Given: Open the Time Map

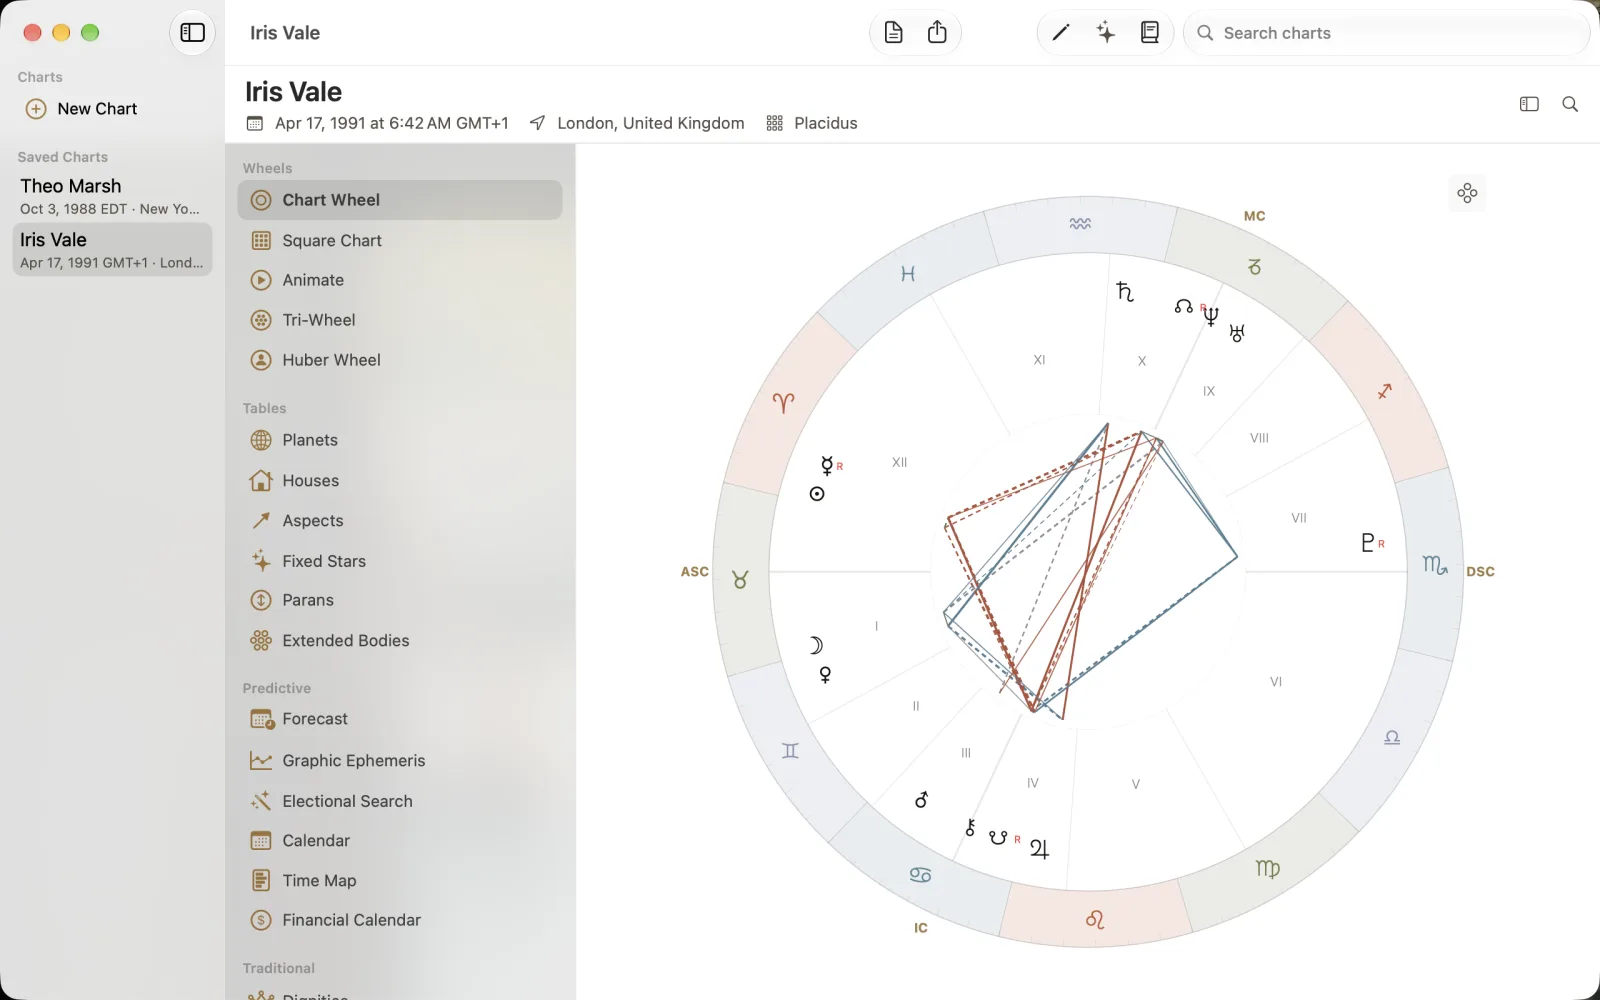Looking at the screenshot, I should 400,881.
